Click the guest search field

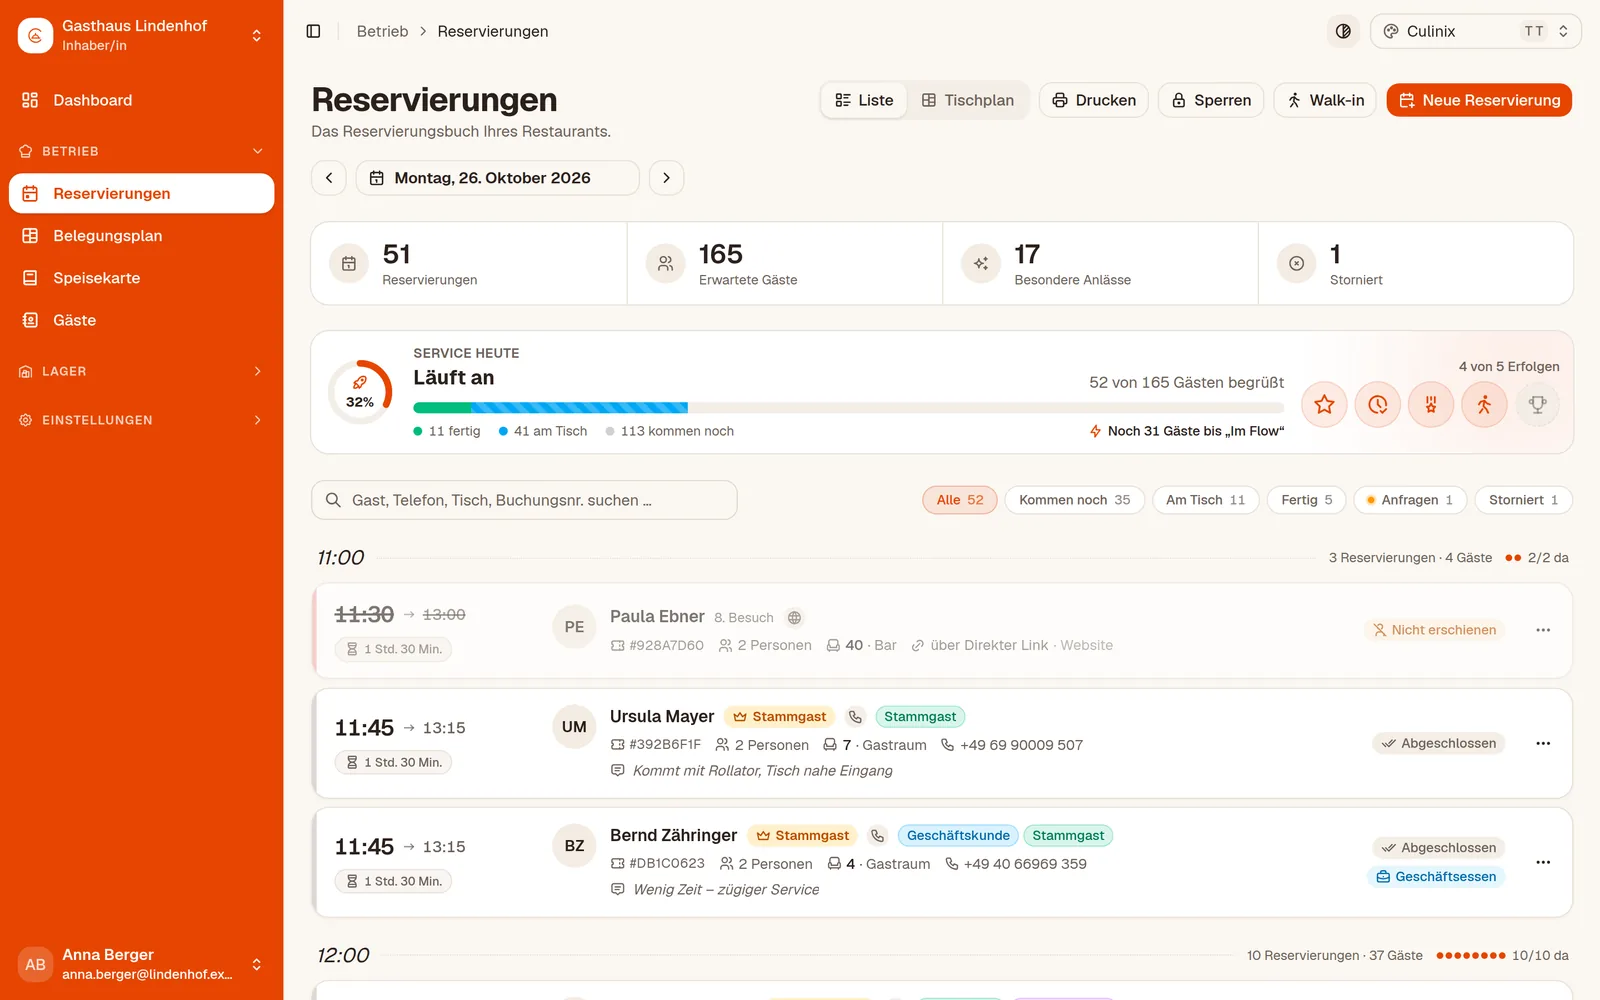pyautogui.click(x=524, y=500)
